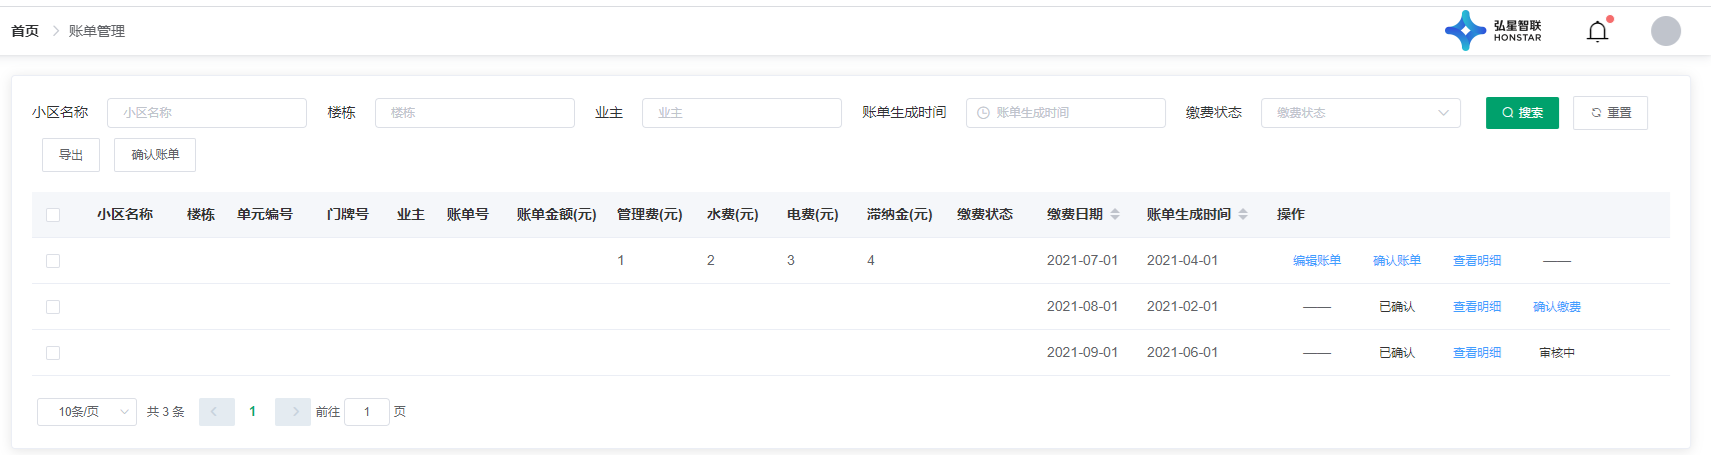
Task: Go to previous page arrow
Action: [216, 412]
